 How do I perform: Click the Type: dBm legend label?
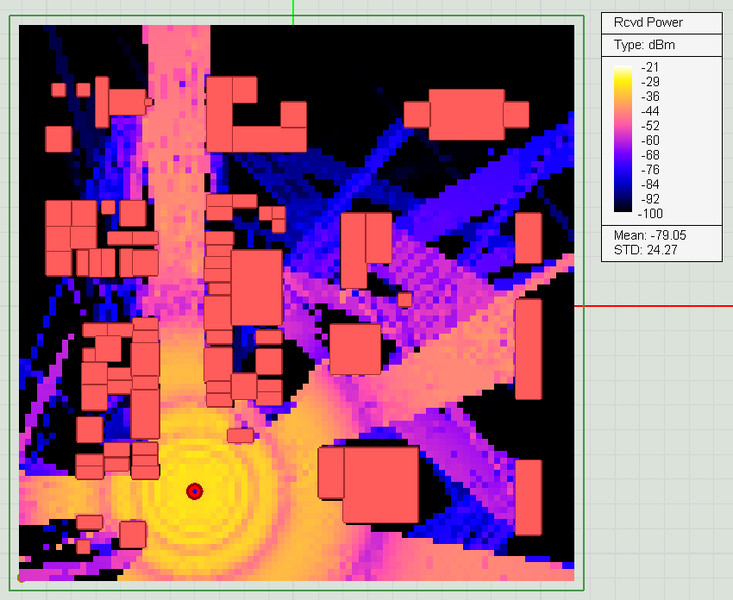644,45
